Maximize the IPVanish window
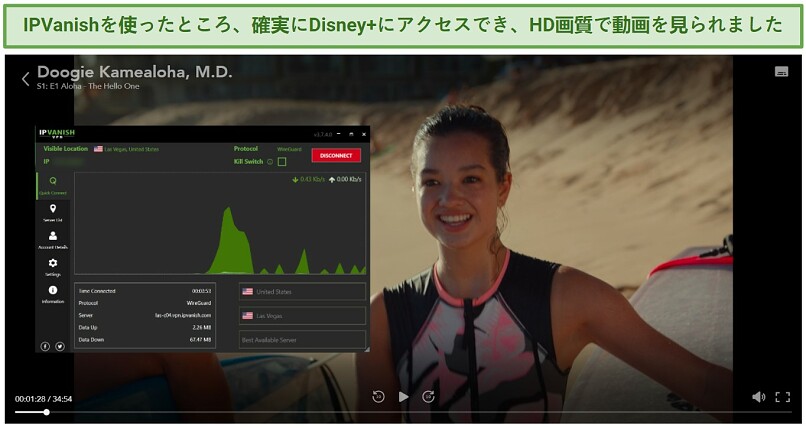 tap(351, 134)
